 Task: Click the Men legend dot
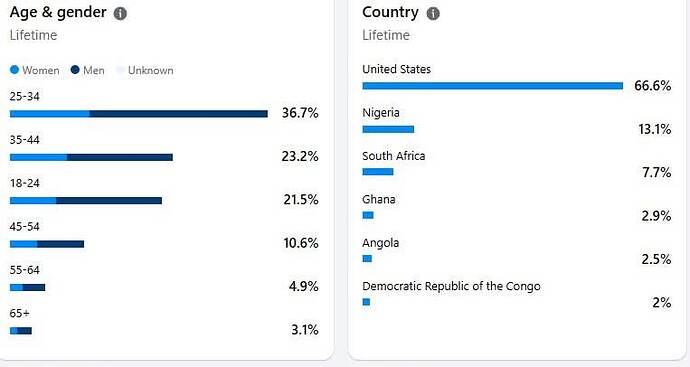[x=75, y=70]
